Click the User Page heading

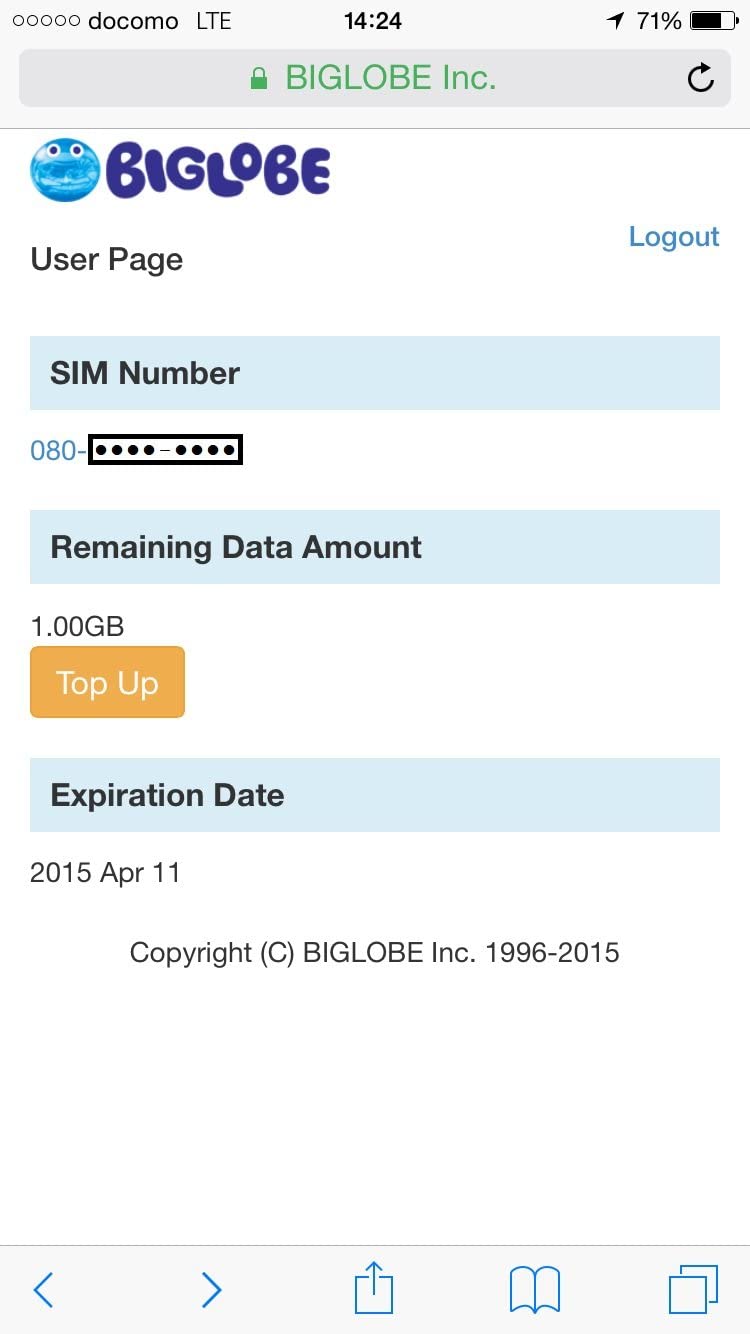pyautogui.click(x=107, y=260)
